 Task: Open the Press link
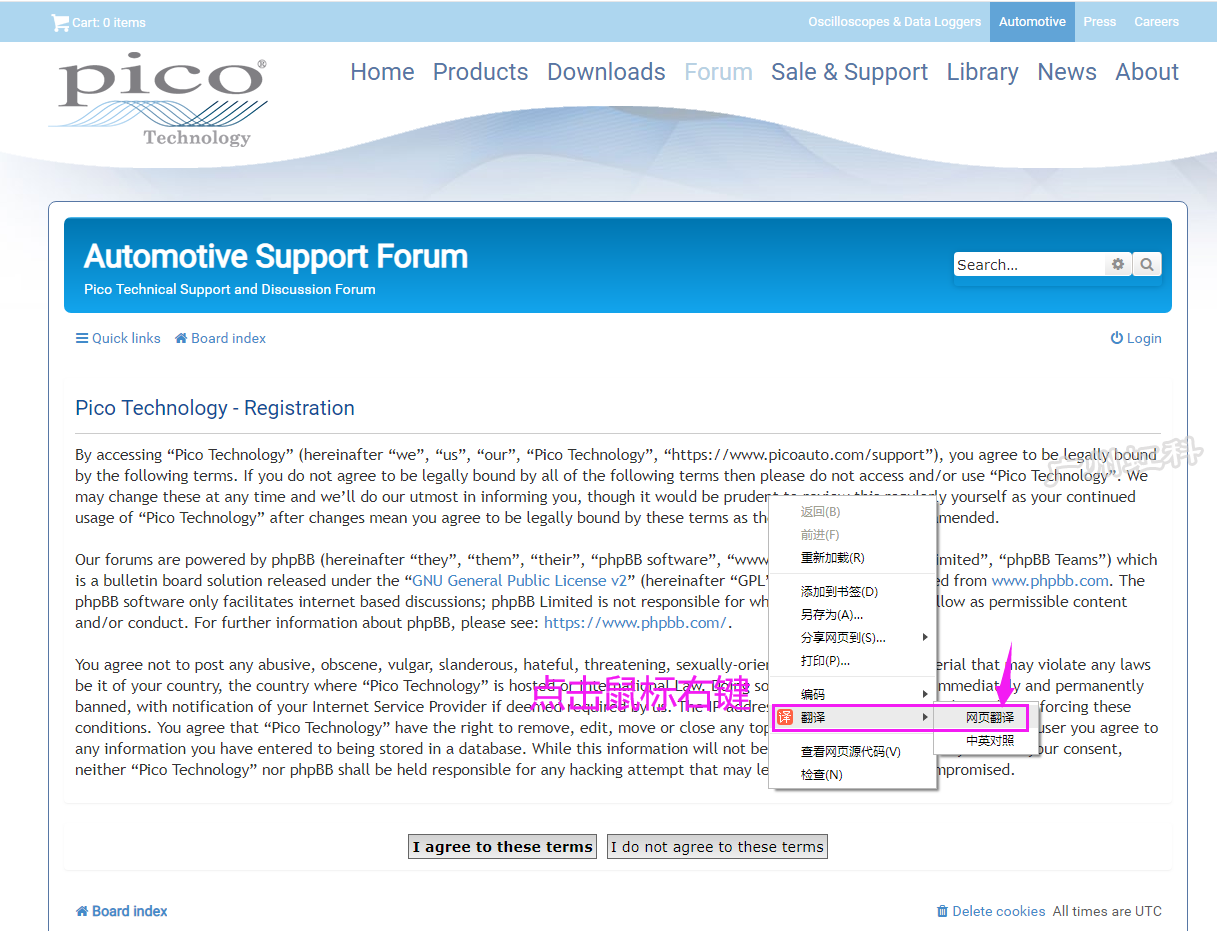1099,22
